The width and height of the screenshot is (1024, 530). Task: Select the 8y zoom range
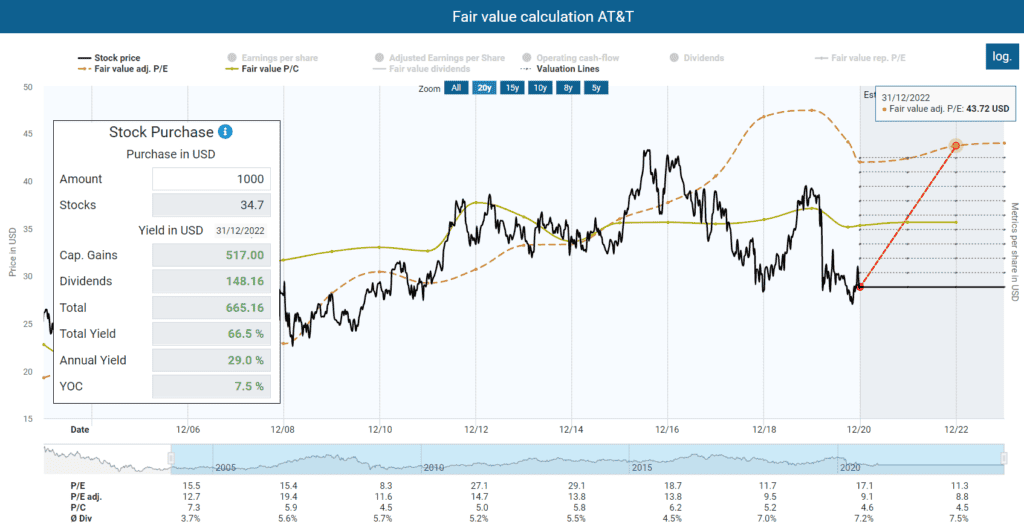coord(568,88)
